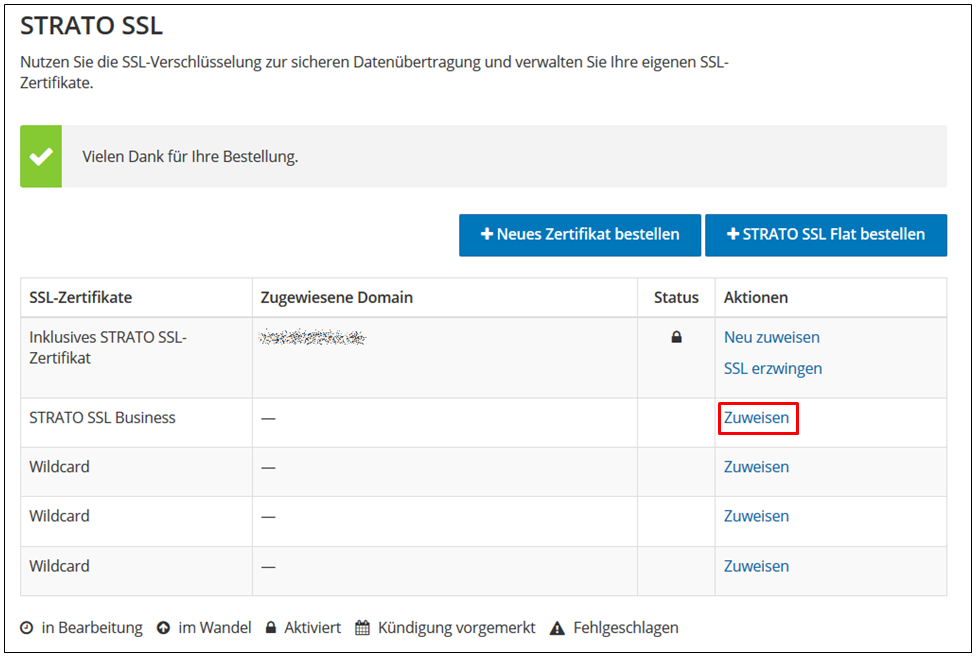Click the warning triangle 'Fehlgeschlagen' icon
Image resolution: width=977 pixels, height=661 pixels.
556,628
